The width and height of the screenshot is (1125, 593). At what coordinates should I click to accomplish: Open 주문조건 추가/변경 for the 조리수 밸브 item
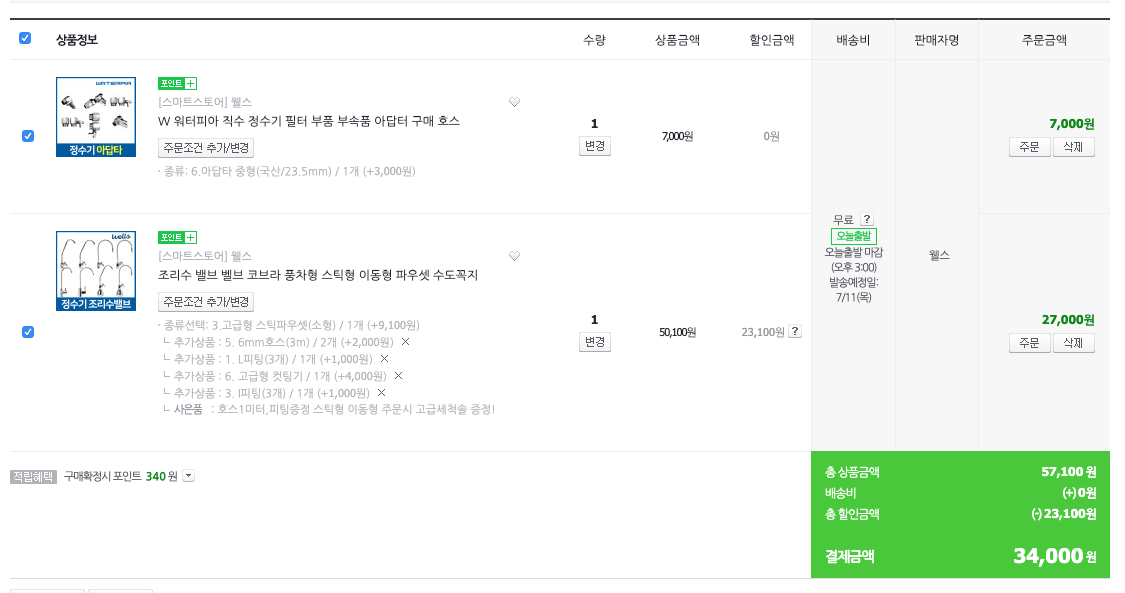point(206,302)
